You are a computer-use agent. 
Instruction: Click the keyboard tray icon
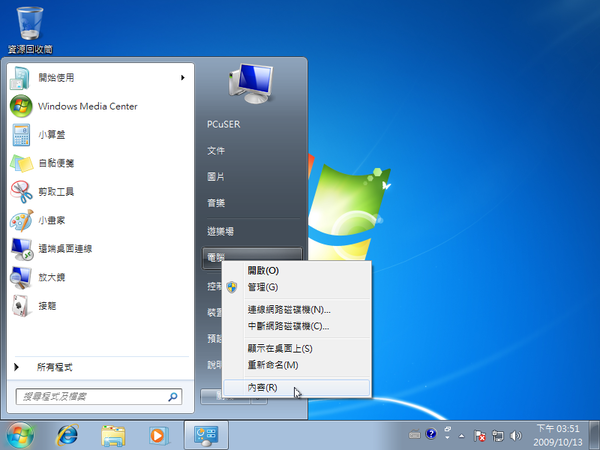414,434
